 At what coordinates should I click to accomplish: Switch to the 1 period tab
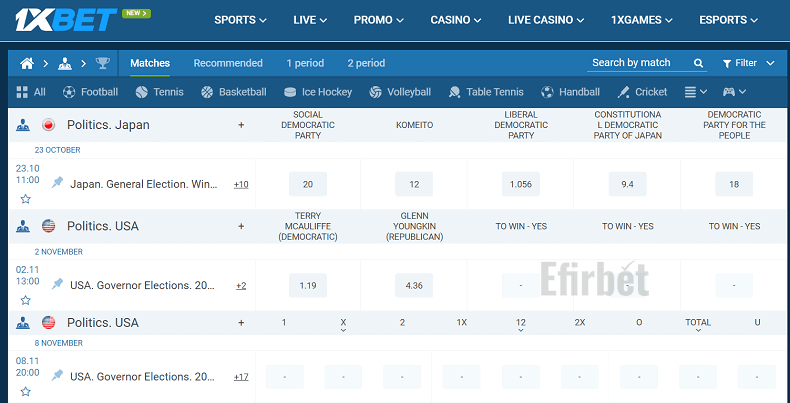tap(305, 63)
